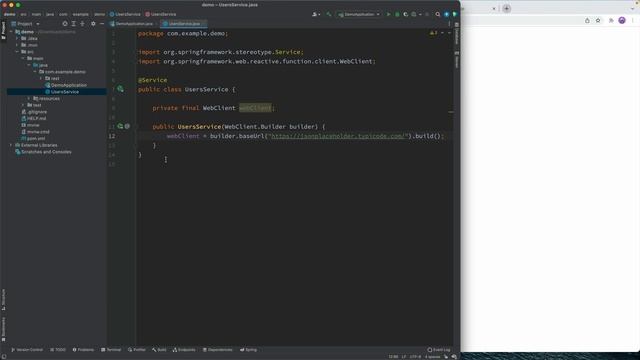Bookmark page star in browser window
Screen dimensions: 640x360
click(x=598, y=20)
